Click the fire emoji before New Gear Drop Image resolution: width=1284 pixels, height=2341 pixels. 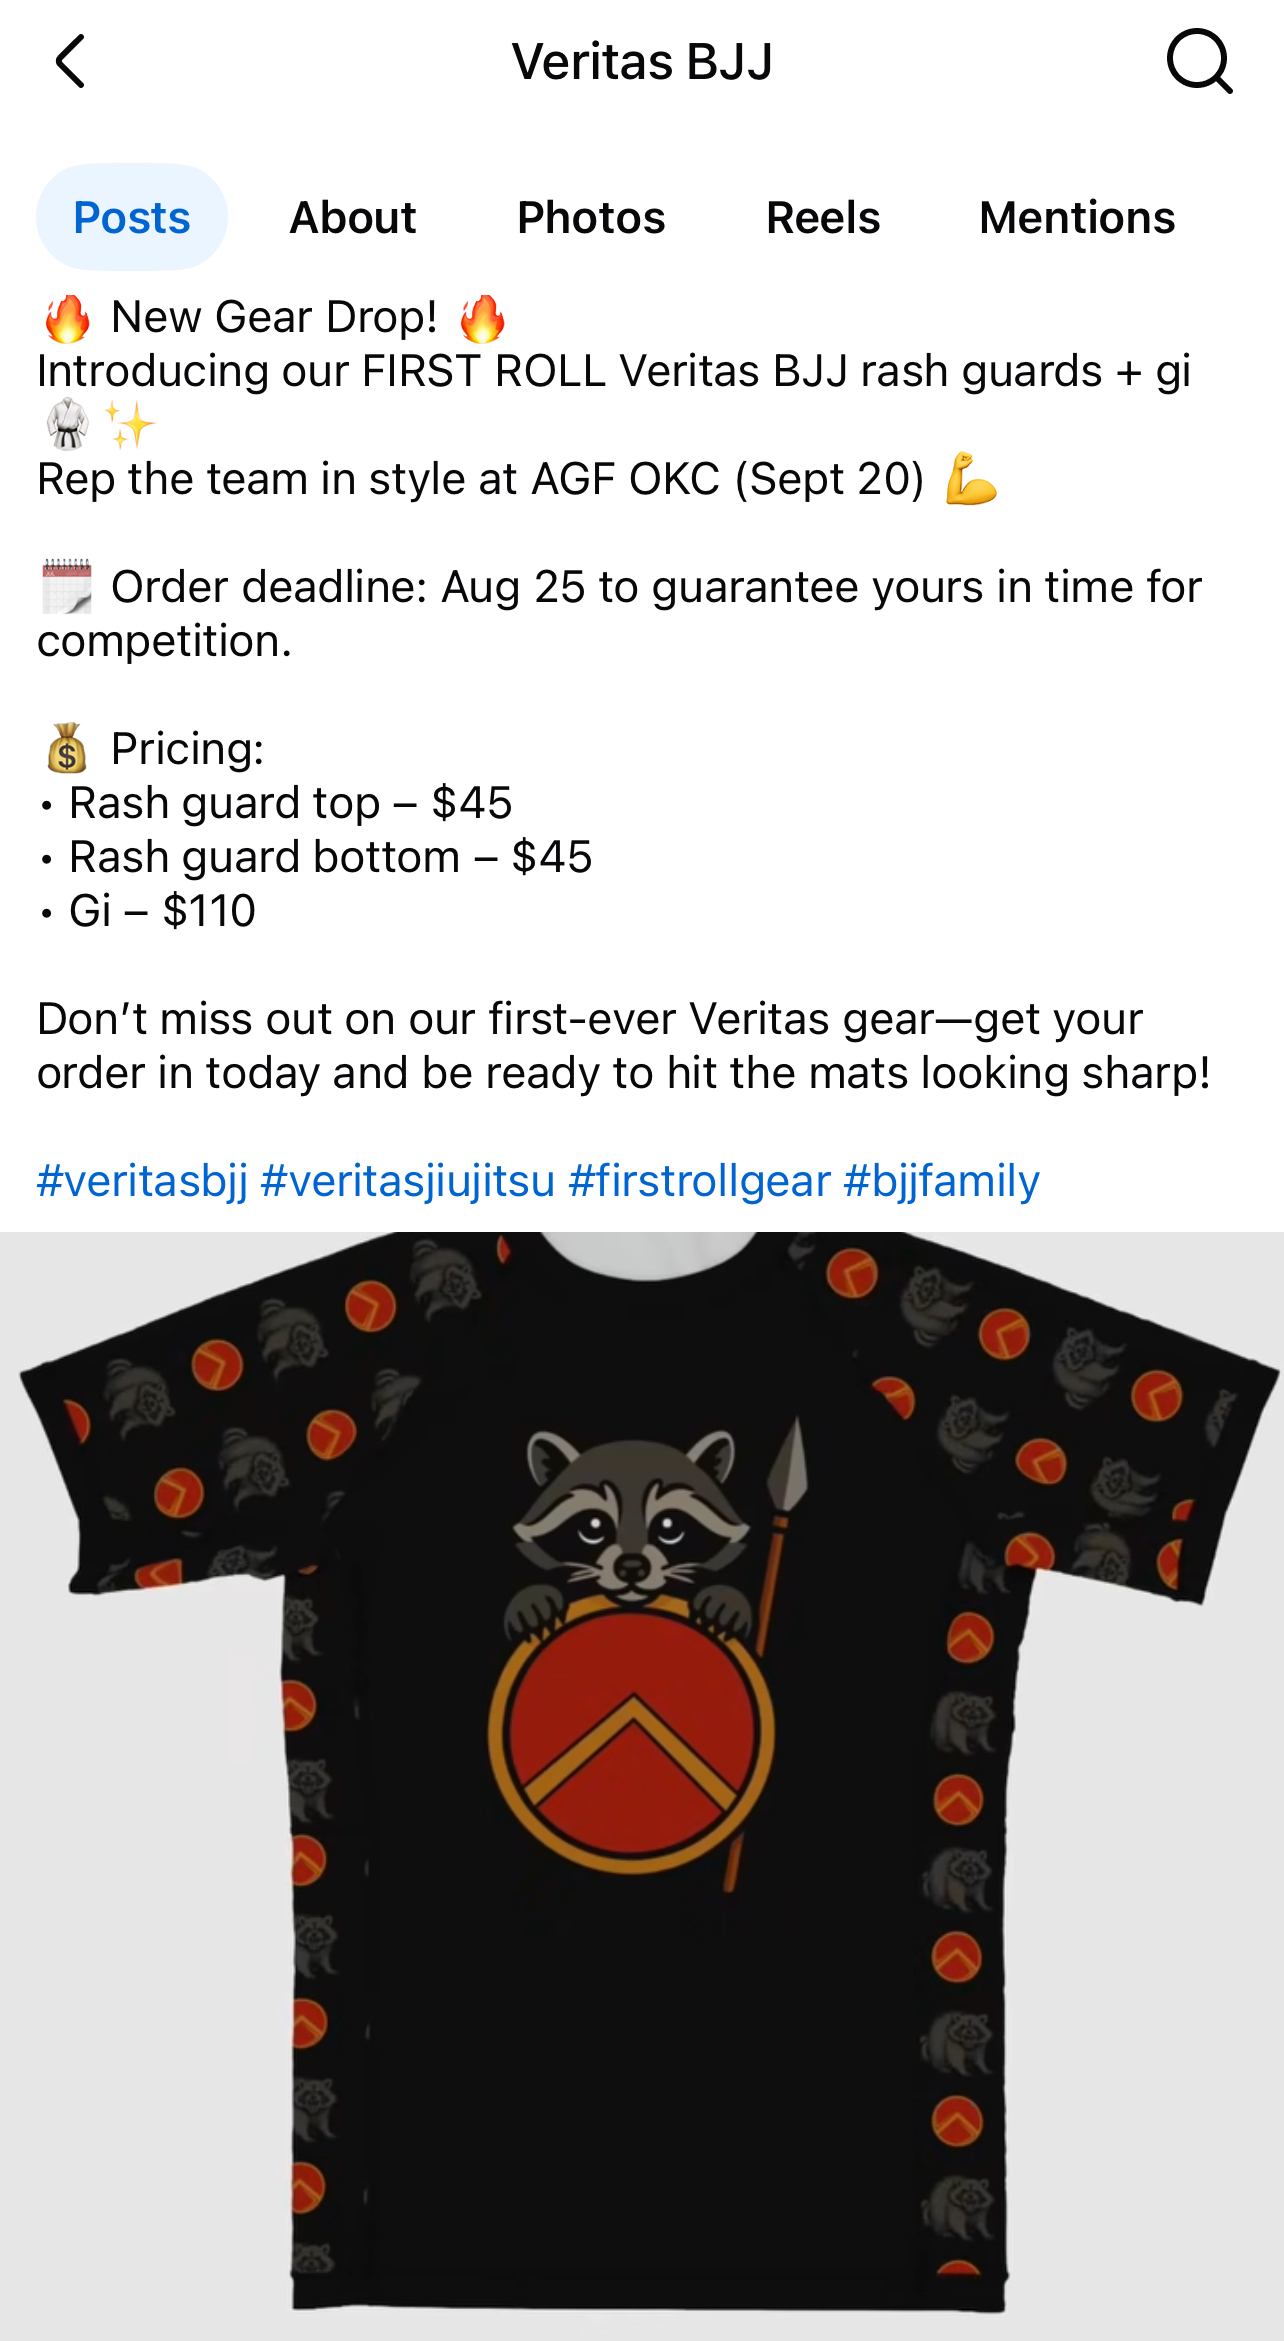67,318
